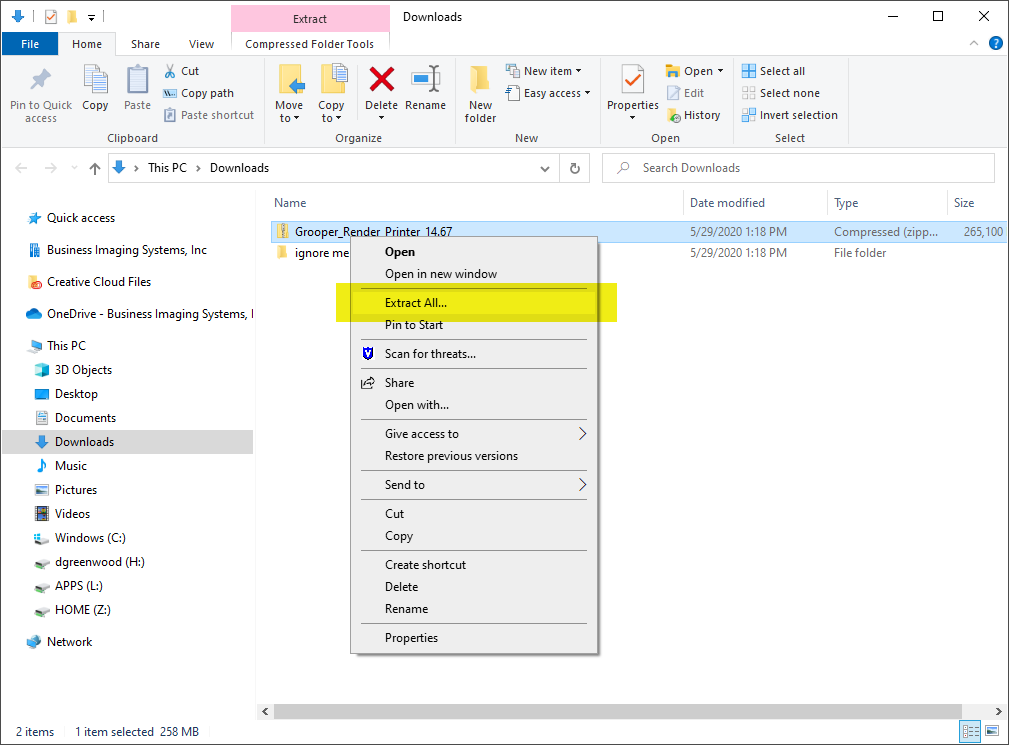Screen dimensions: 1009x745
Task: Switch to the Share tab
Action: click(x=145, y=44)
